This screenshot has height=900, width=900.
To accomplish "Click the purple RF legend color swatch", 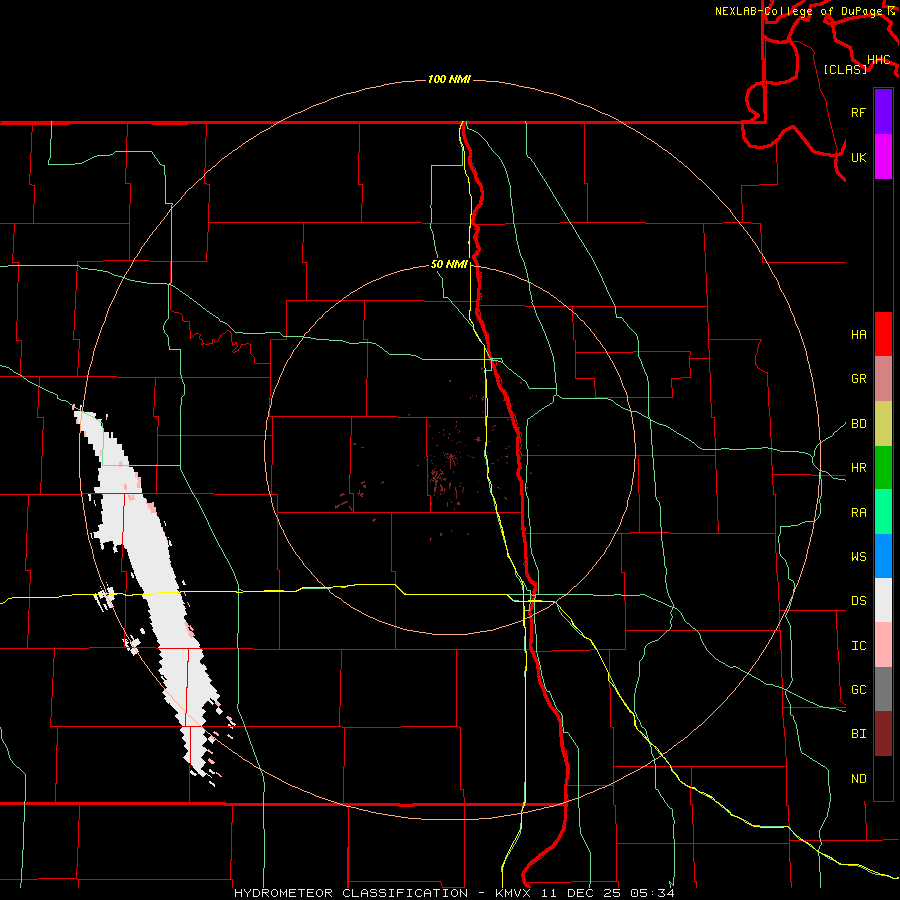I will (x=883, y=112).
